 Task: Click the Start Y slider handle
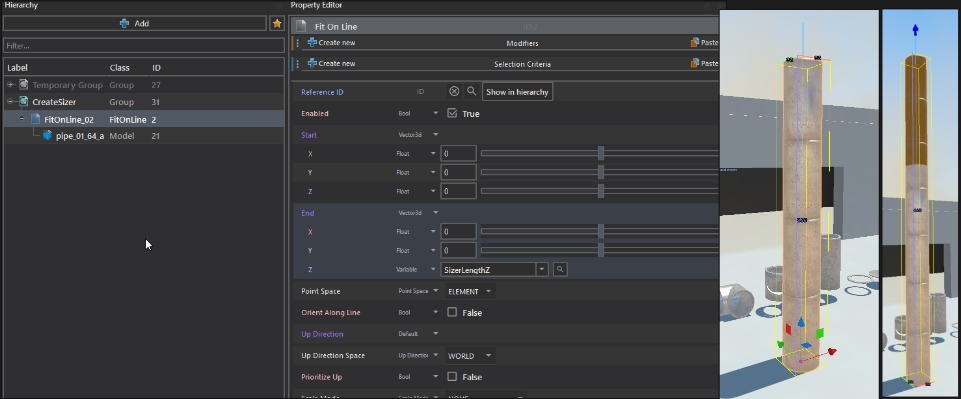(601, 172)
